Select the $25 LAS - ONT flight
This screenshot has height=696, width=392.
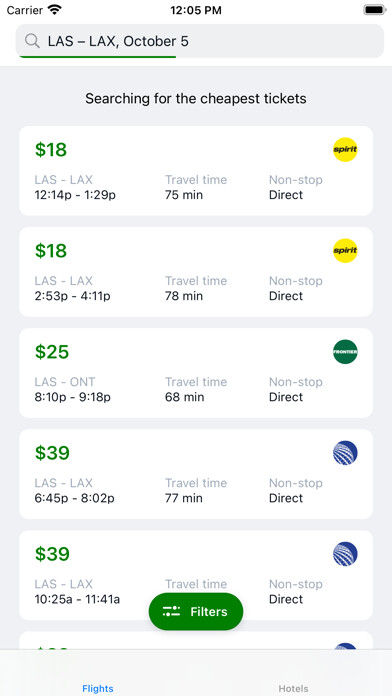196,373
